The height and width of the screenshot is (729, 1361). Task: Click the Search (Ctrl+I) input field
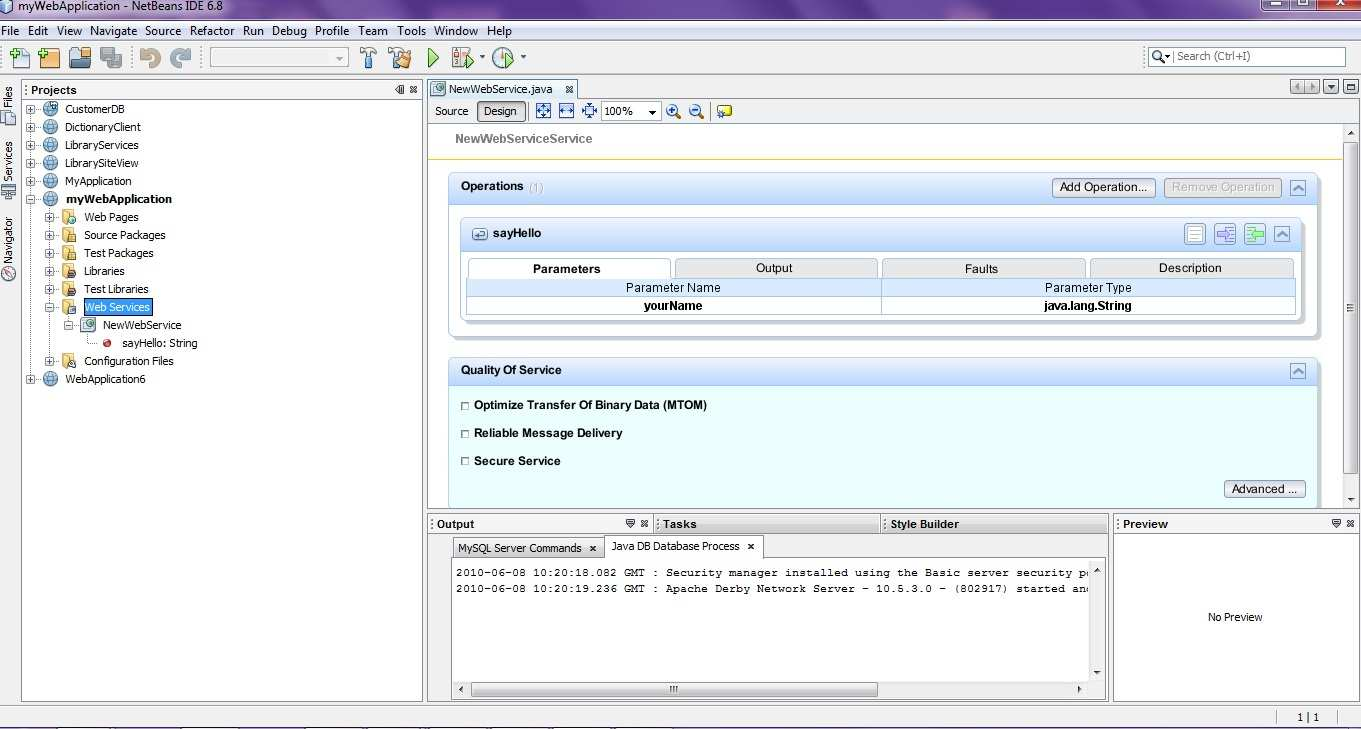click(x=1260, y=57)
